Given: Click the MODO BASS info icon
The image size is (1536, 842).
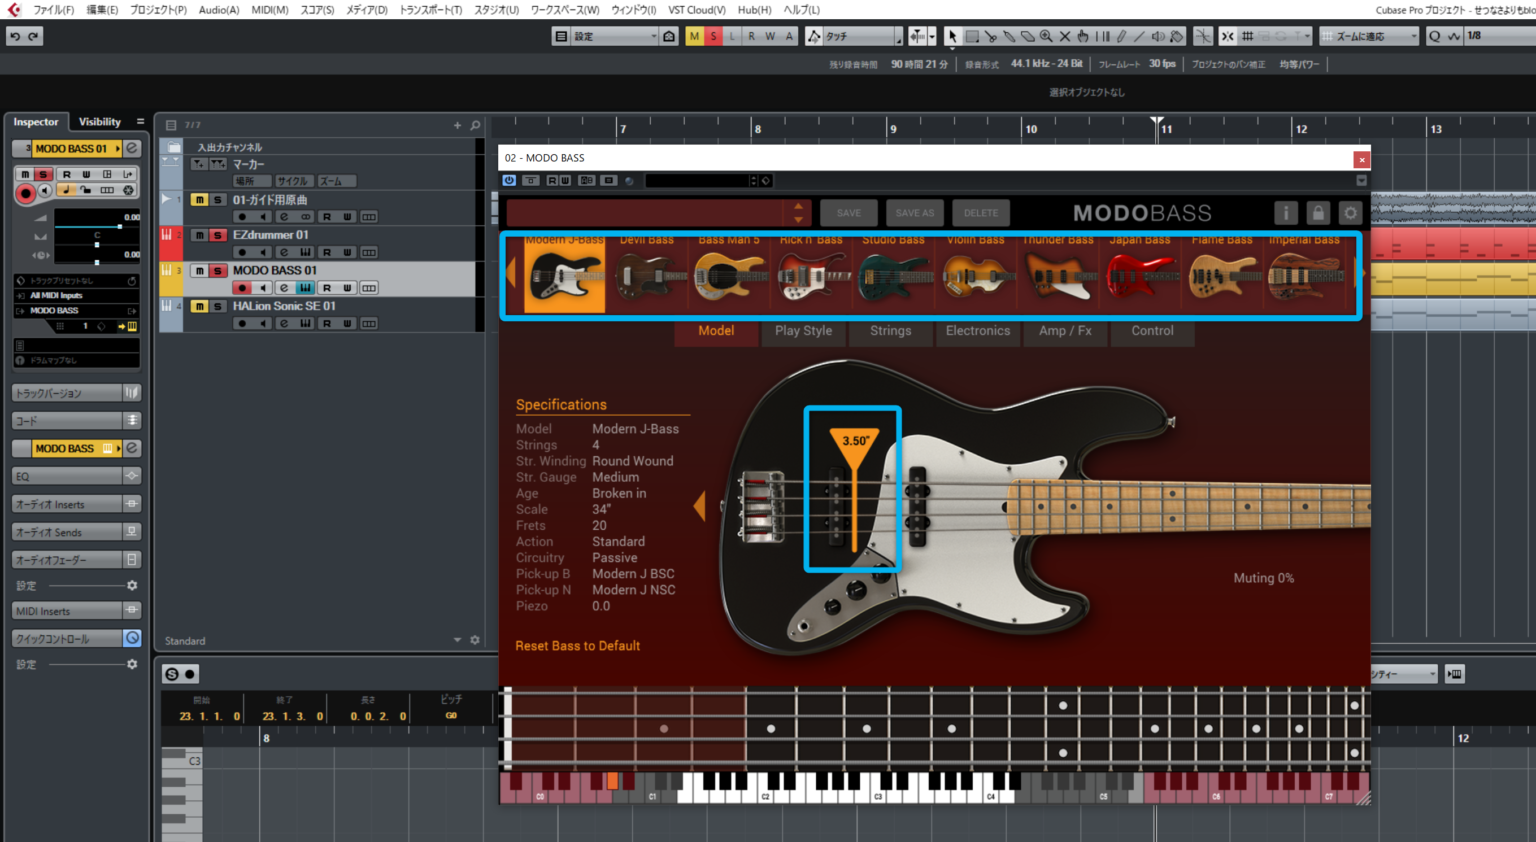Looking at the screenshot, I should point(1288,211).
